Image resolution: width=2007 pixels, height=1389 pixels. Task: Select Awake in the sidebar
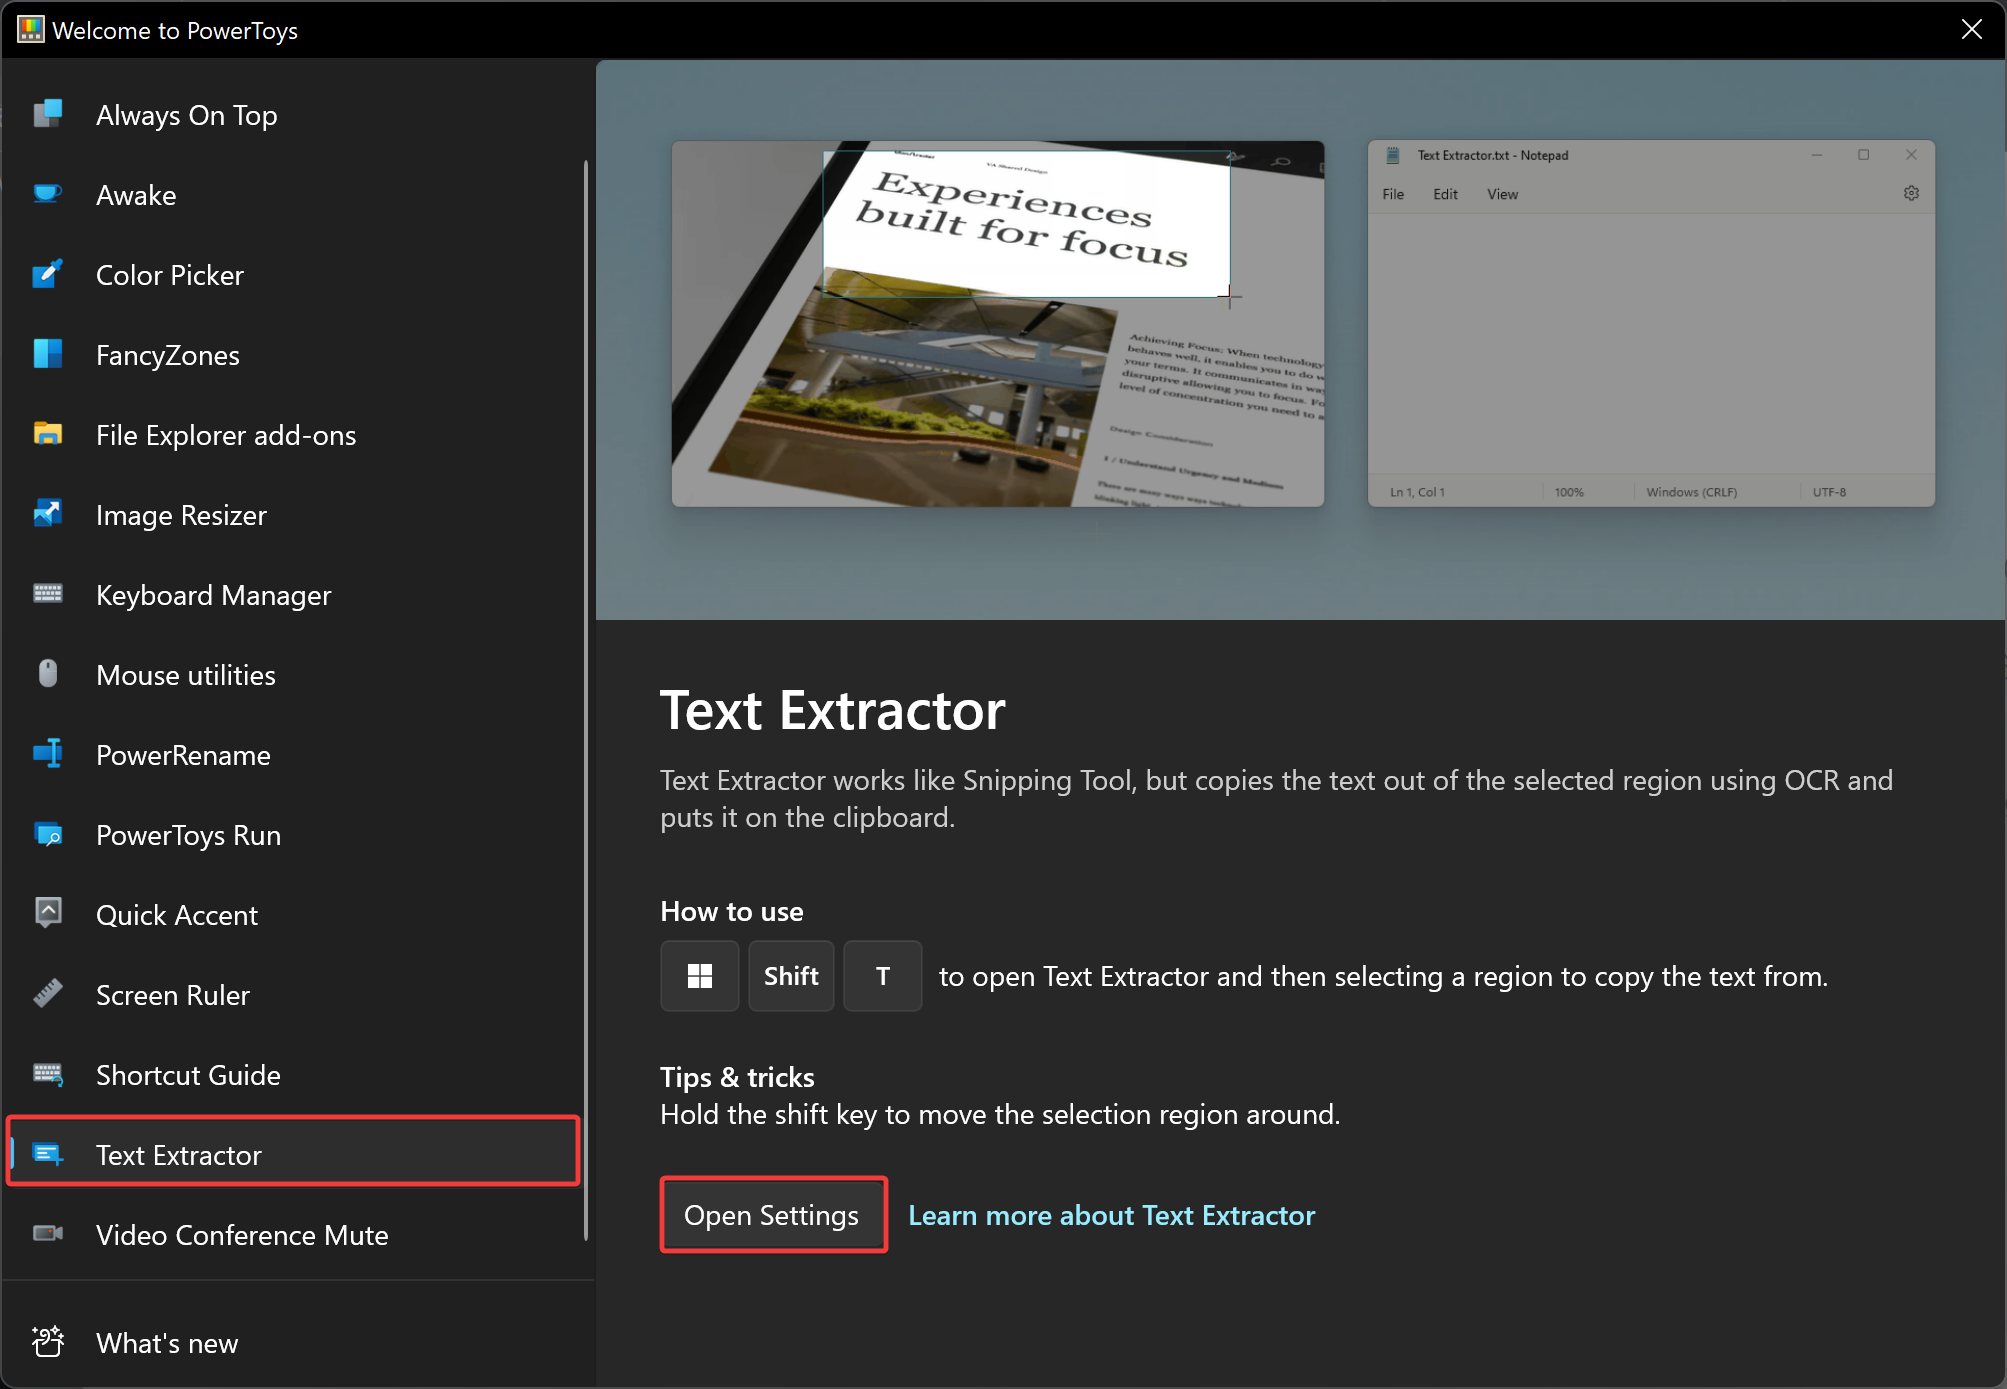292,195
